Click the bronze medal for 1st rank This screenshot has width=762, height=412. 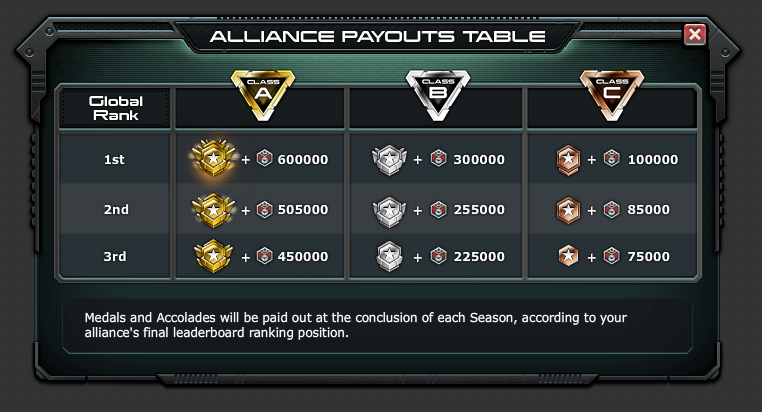coord(568,159)
